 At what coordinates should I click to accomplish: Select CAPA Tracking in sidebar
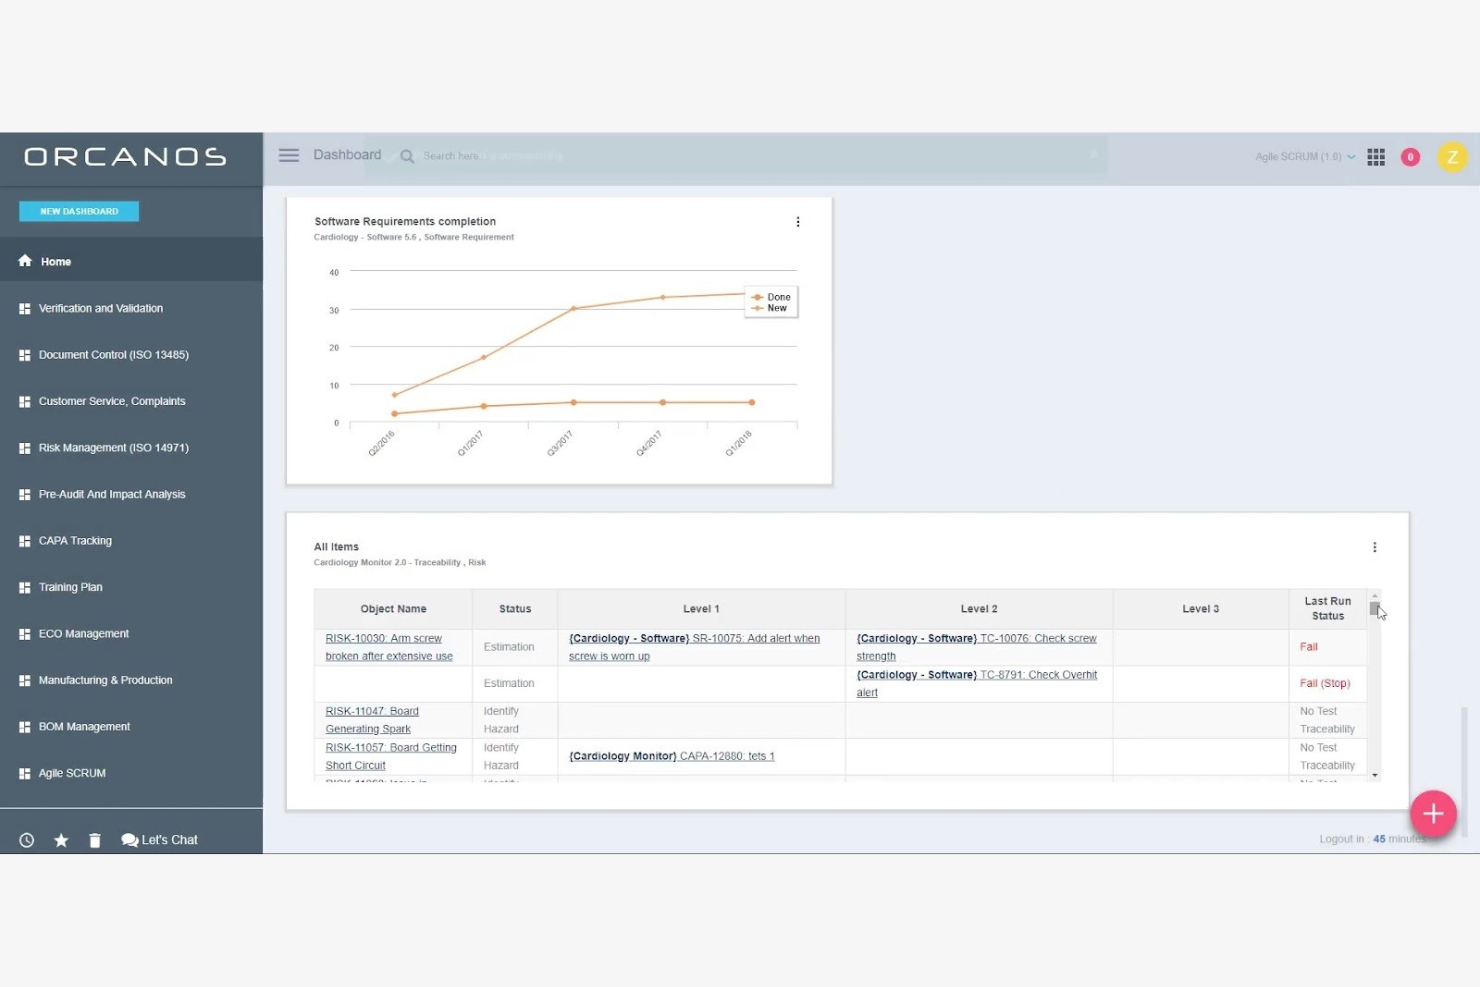(74, 540)
